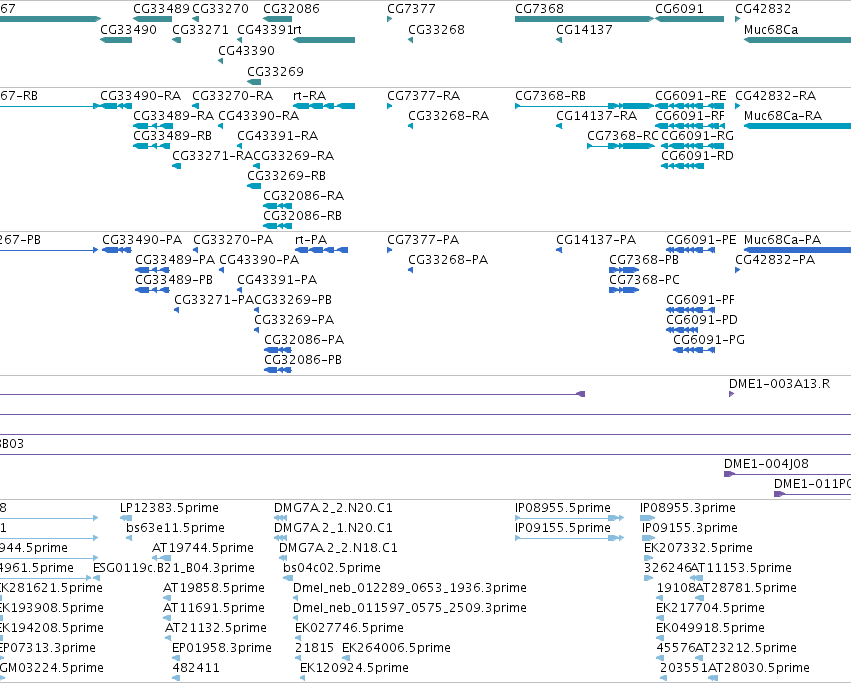Click the CG7368-RB transcript label
The width and height of the screenshot is (851, 683).
click(x=550, y=96)
